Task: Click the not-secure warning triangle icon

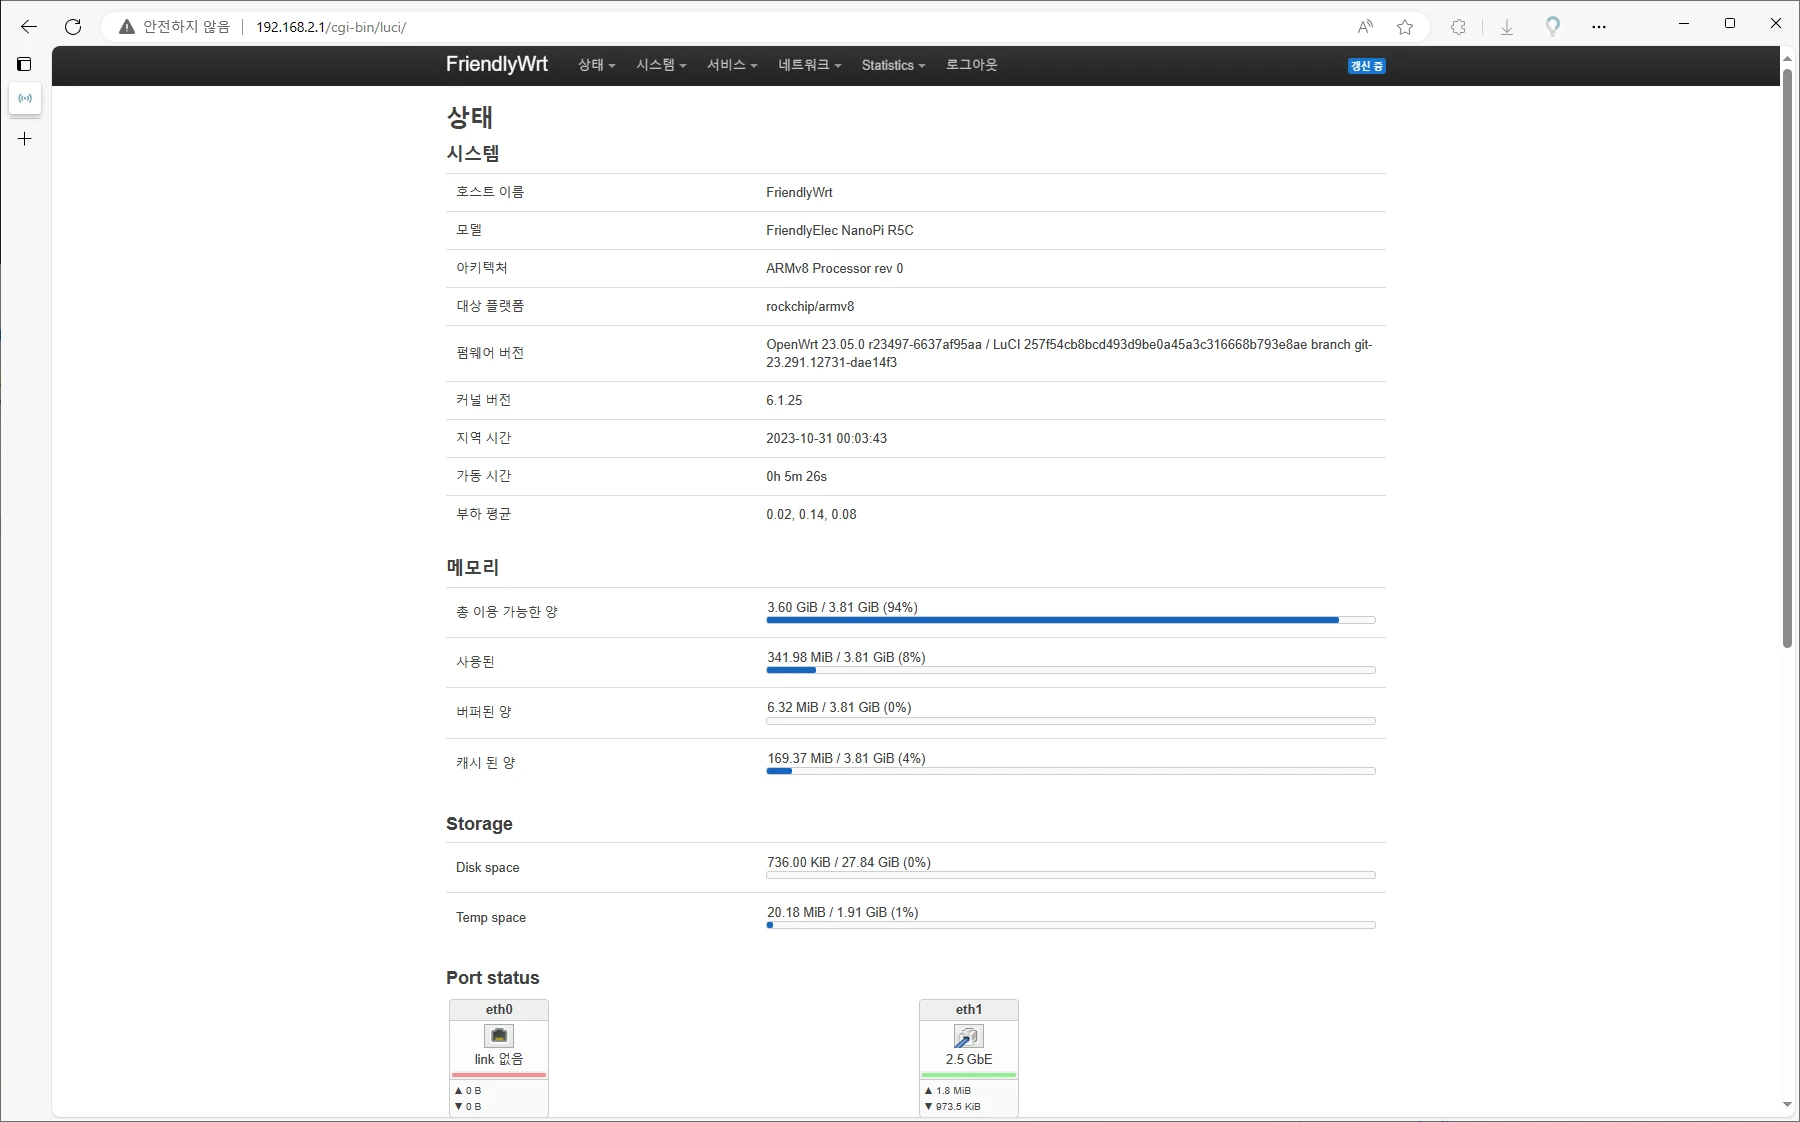Action: click(127, 27)
